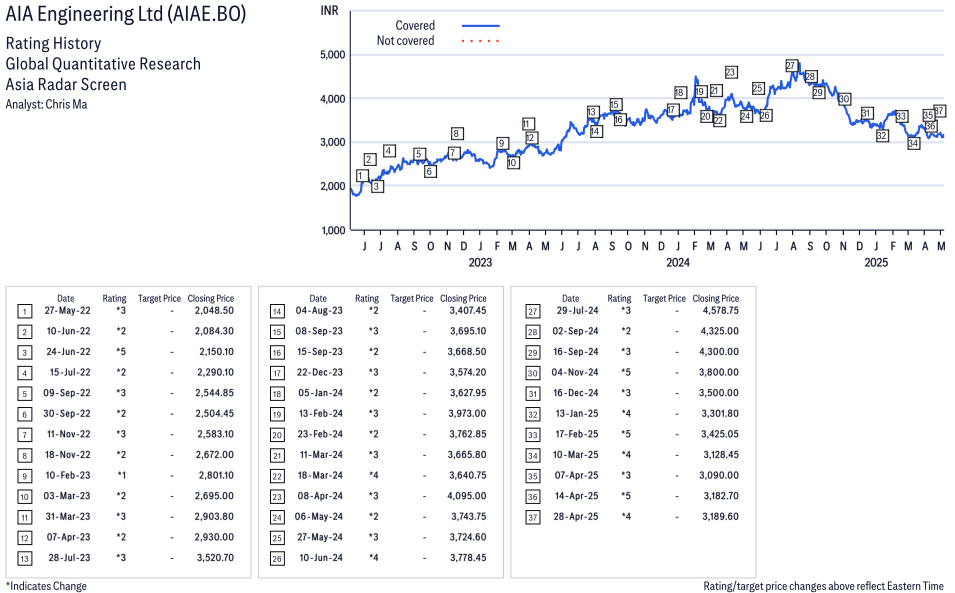Image resolution: width=955 pixels, height=593 pixels.
Task: Click the date 14-Apr-25
Action: pos(576,496)
